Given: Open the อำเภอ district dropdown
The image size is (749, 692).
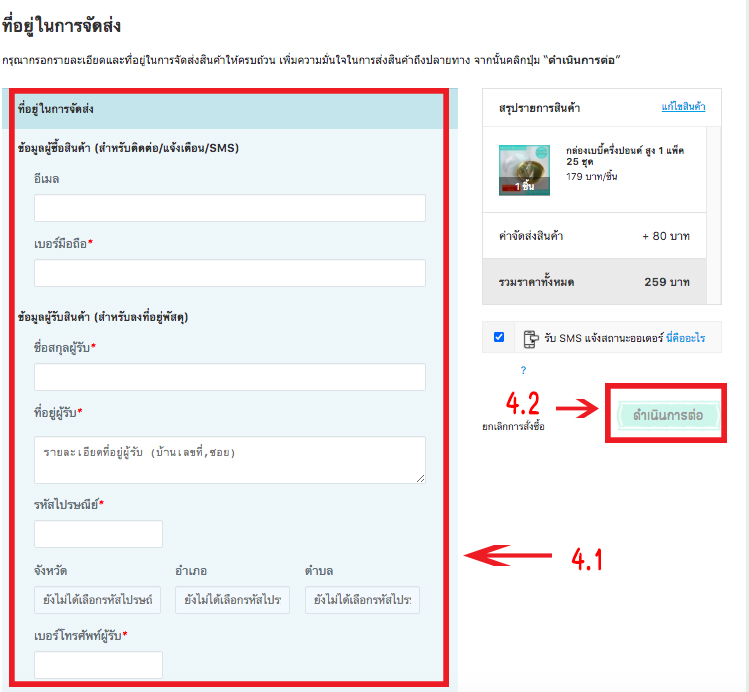Looking at the screenshot, I should coord(232,601).
